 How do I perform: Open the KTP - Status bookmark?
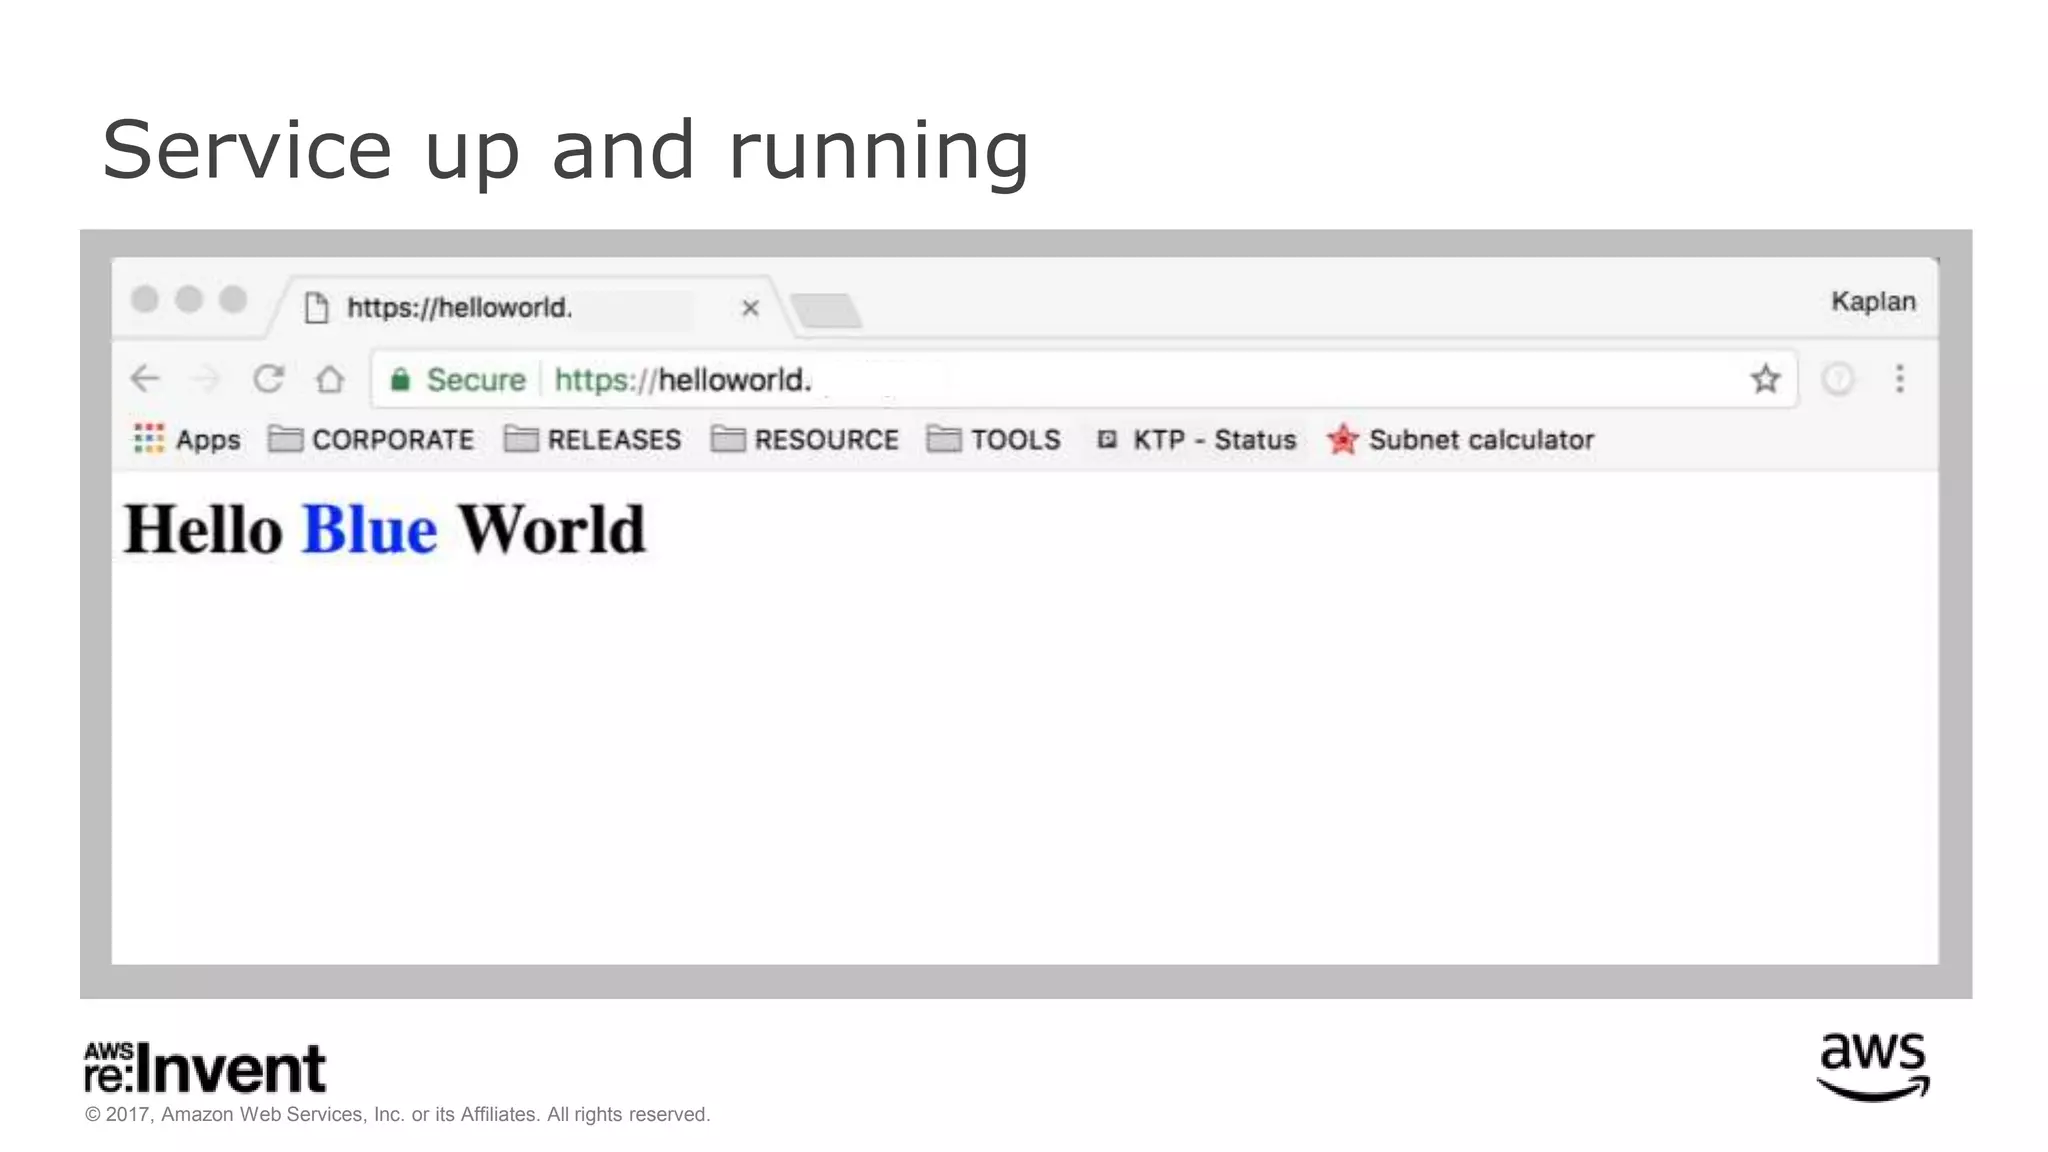pyautogui.click(x=1196, y=439)
